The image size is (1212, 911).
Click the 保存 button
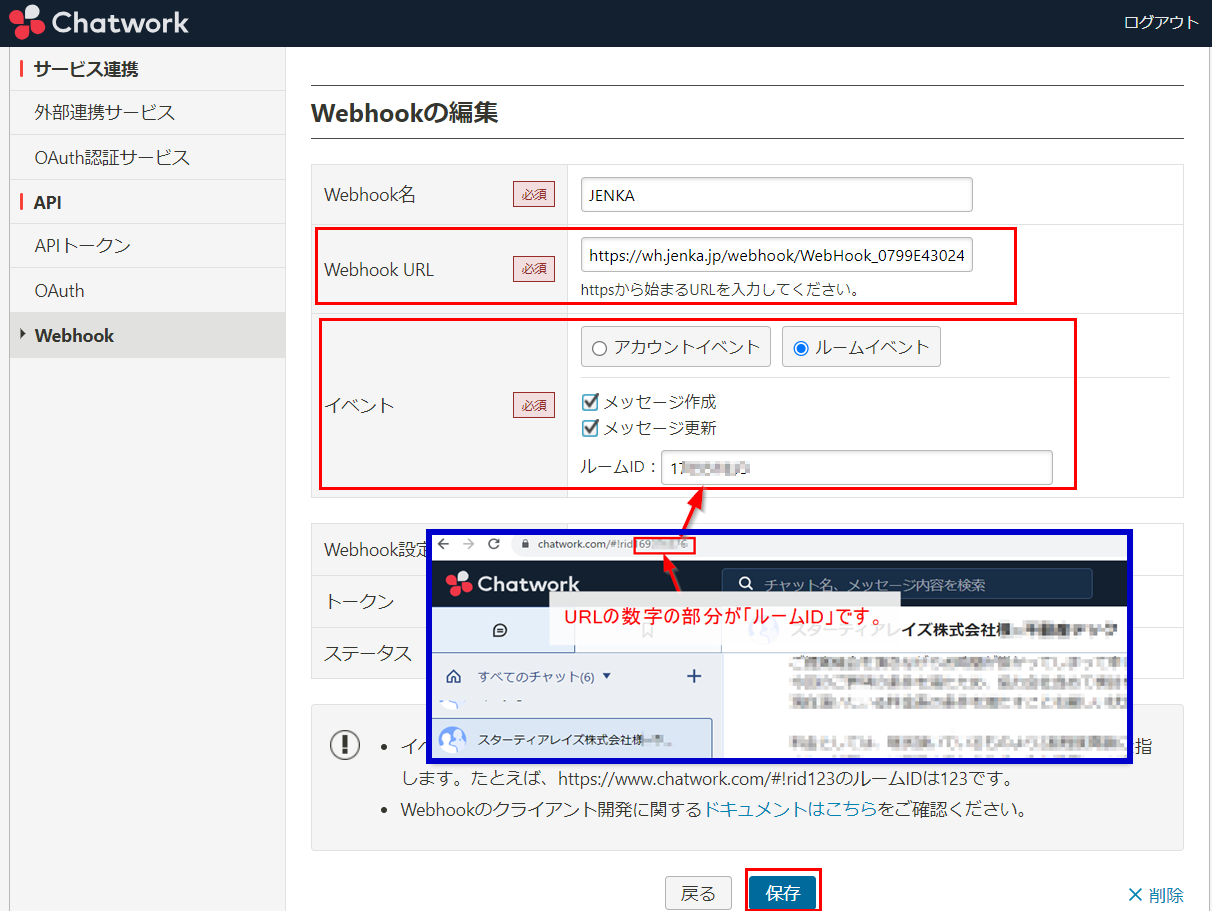(x=783, y=893)
